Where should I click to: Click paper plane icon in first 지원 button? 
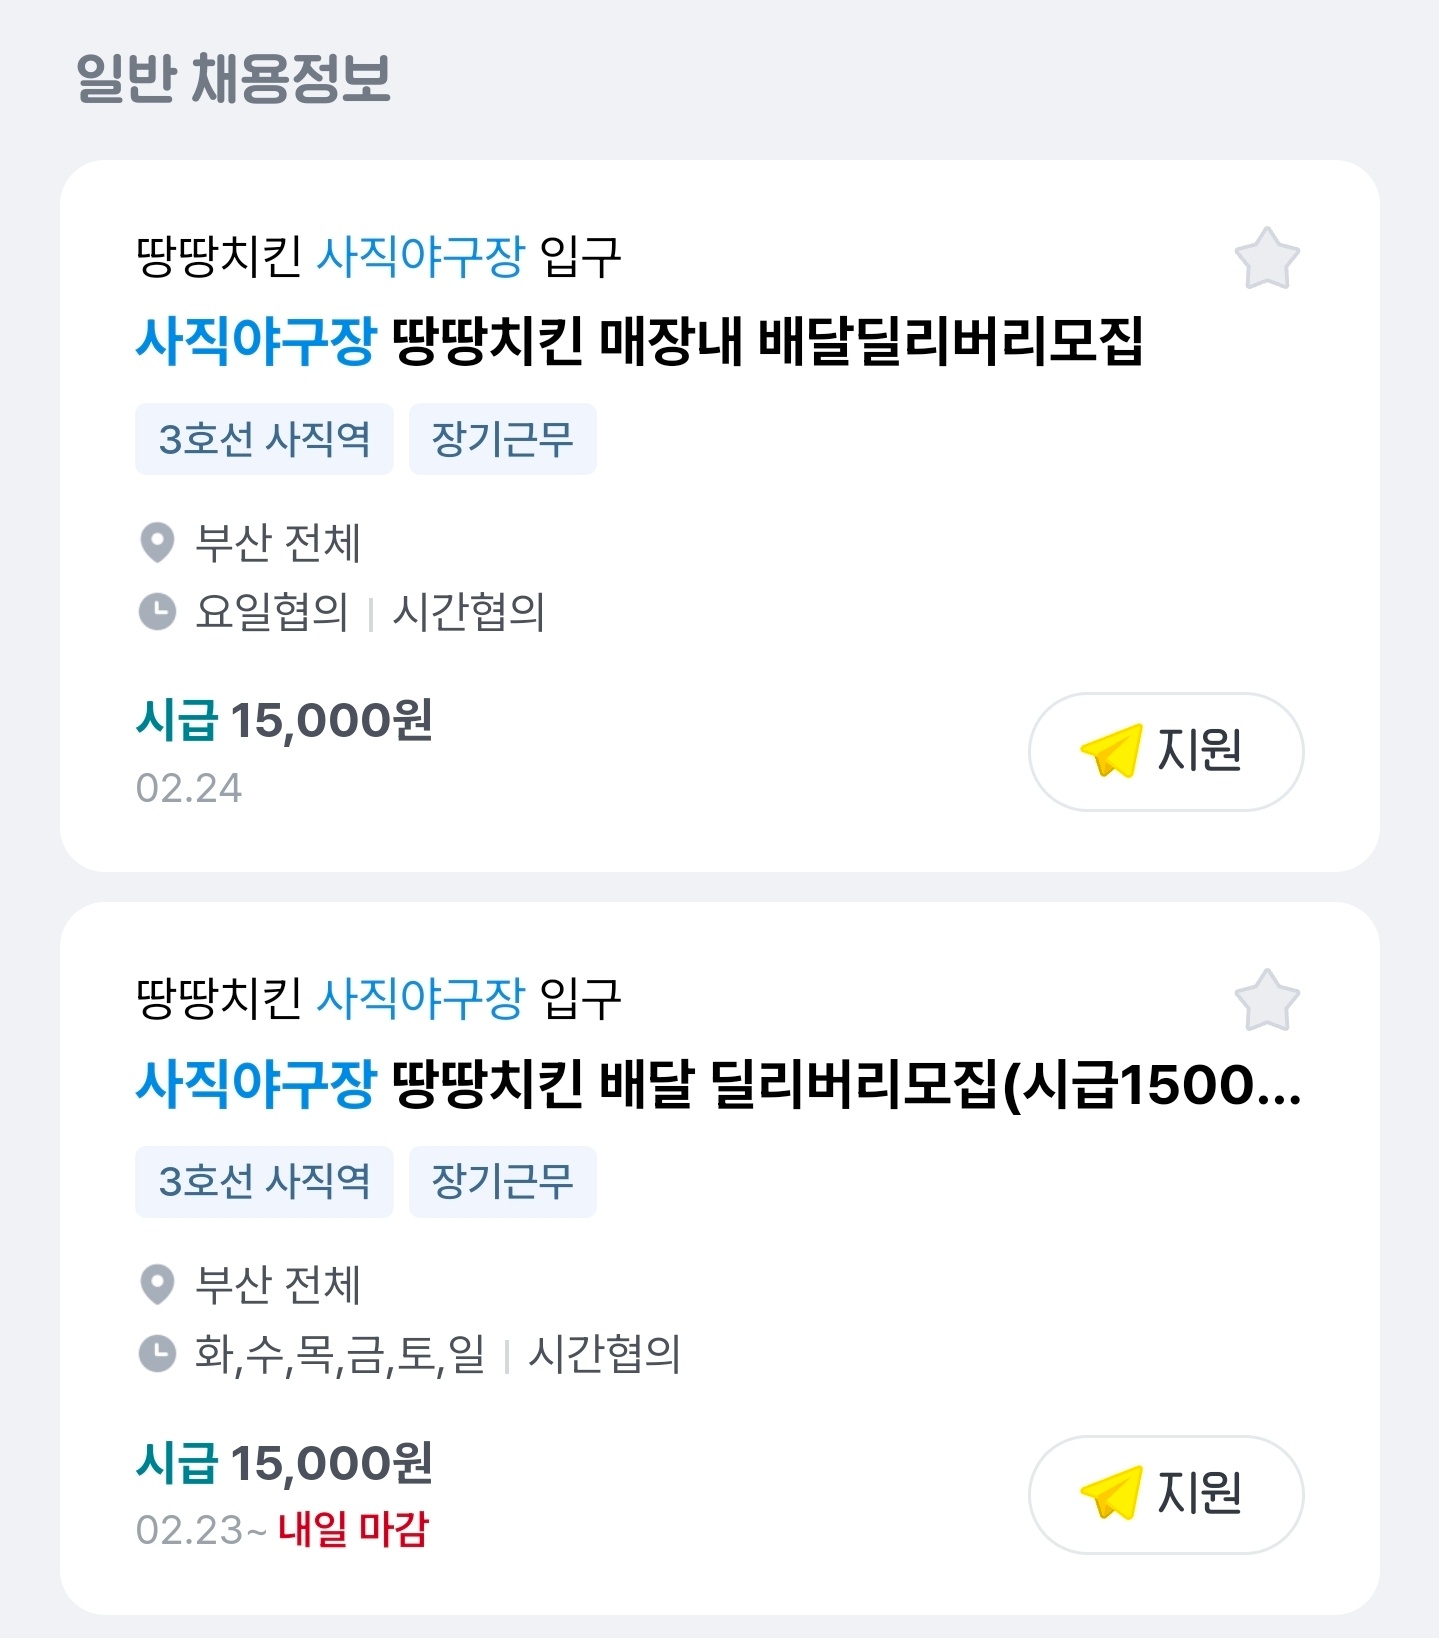[1110, 751]
